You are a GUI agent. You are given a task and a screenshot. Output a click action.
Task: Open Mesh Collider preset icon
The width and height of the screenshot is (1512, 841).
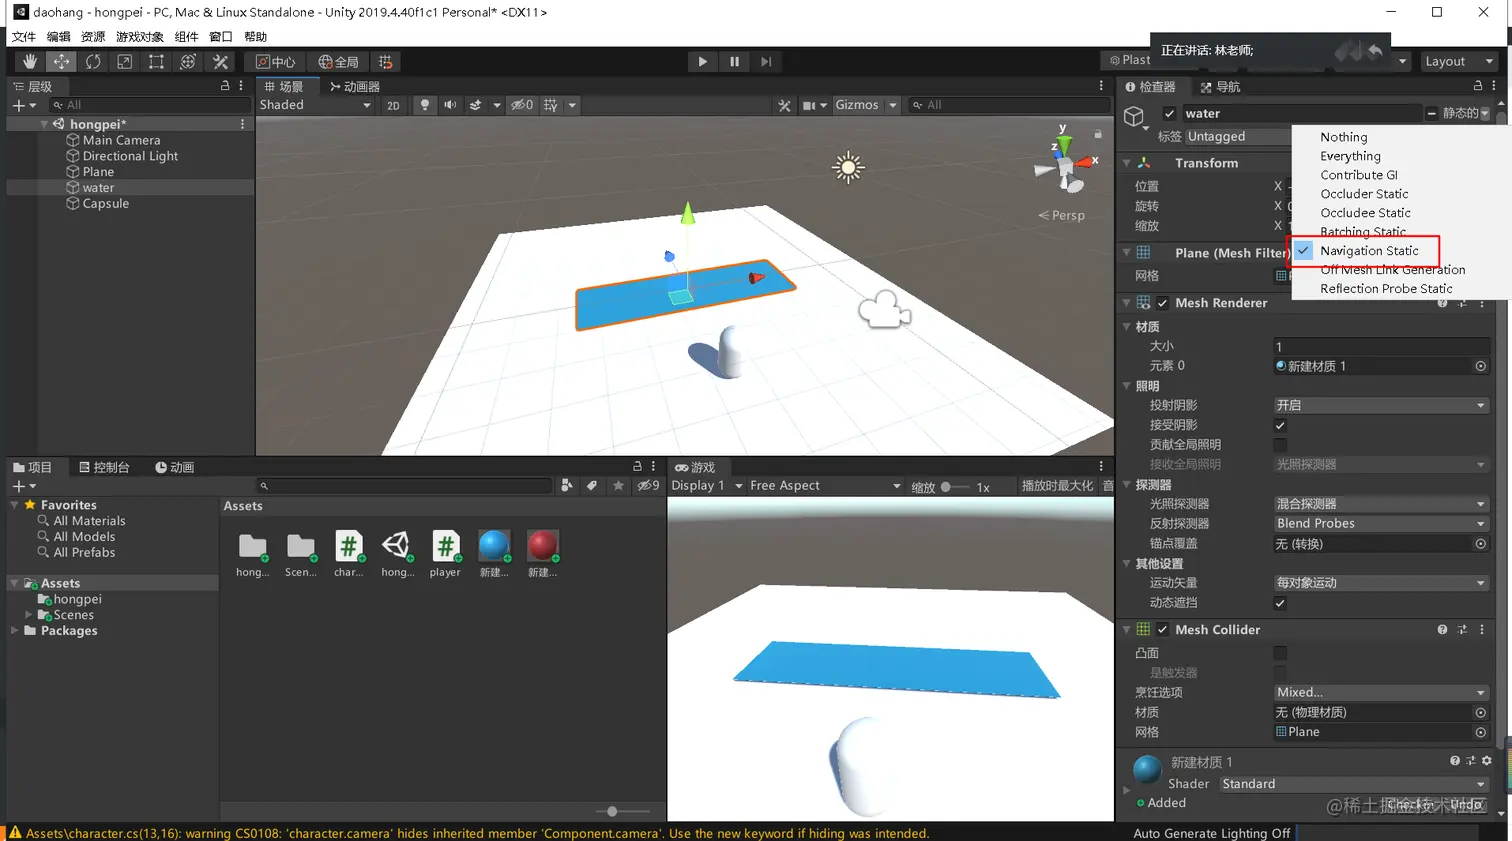tap(1462, 630)
